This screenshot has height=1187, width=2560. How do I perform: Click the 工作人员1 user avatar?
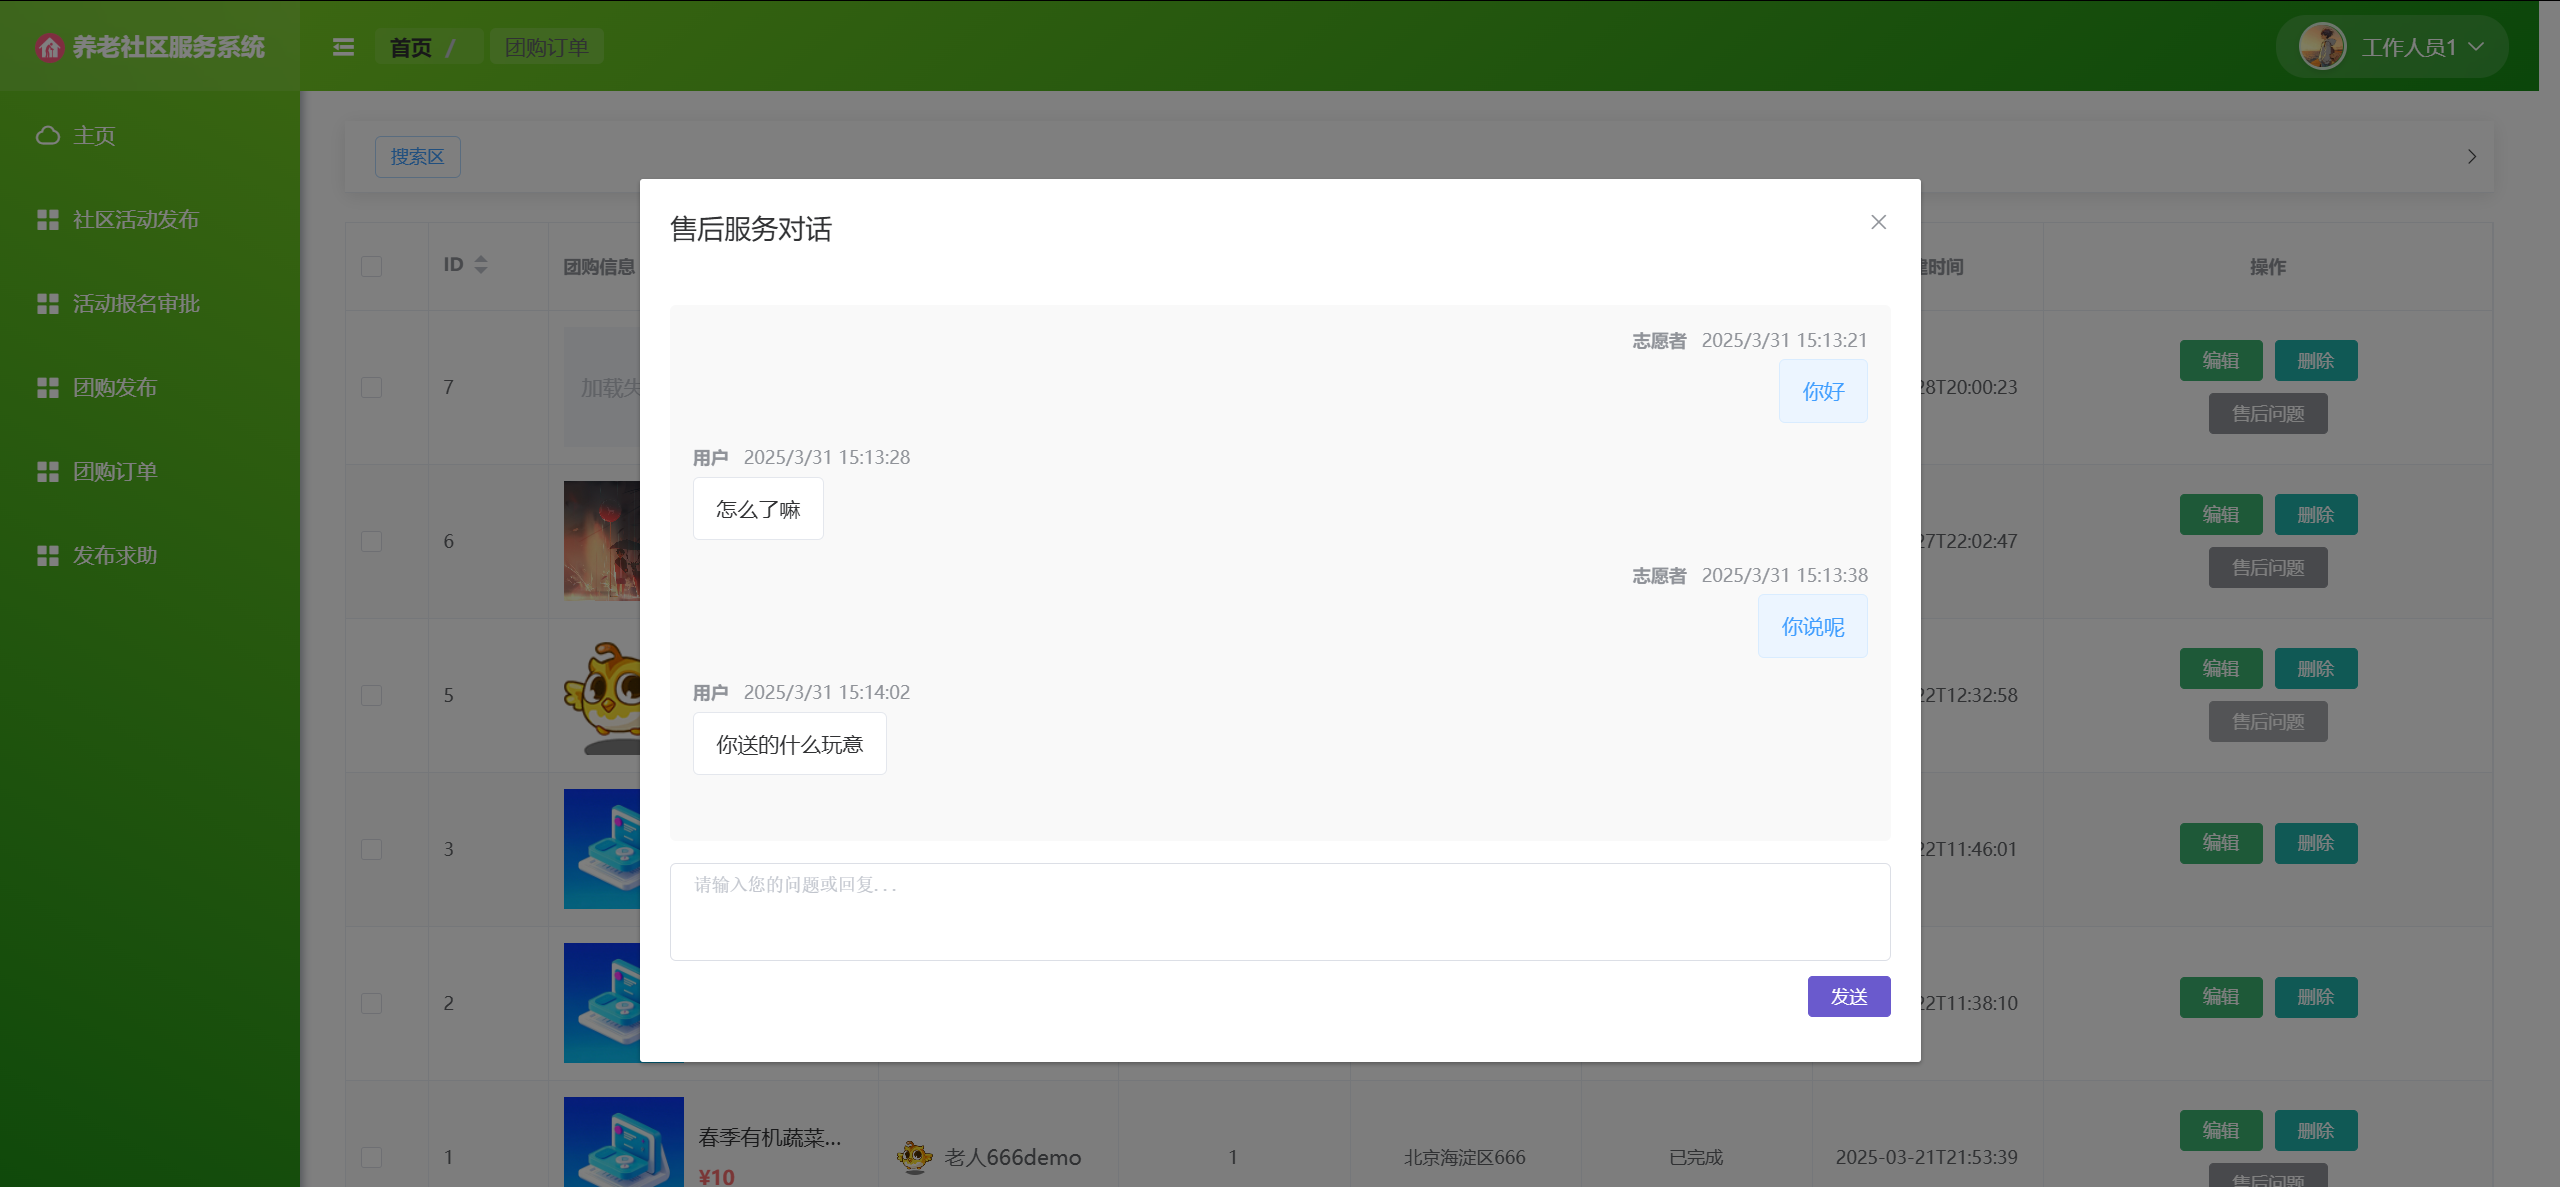coord(2322,47)
